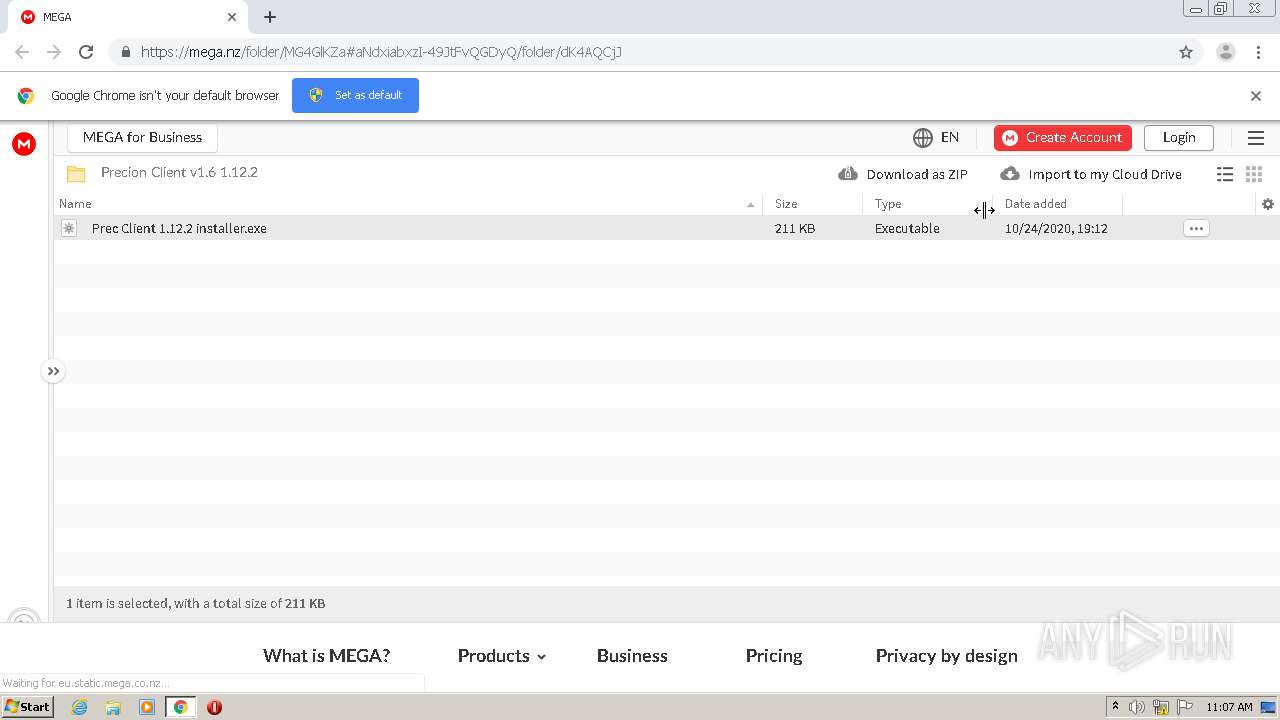Click the 211 KB size cell
The width and height of the screenshot is (1280, 720).
click(795, 229)
